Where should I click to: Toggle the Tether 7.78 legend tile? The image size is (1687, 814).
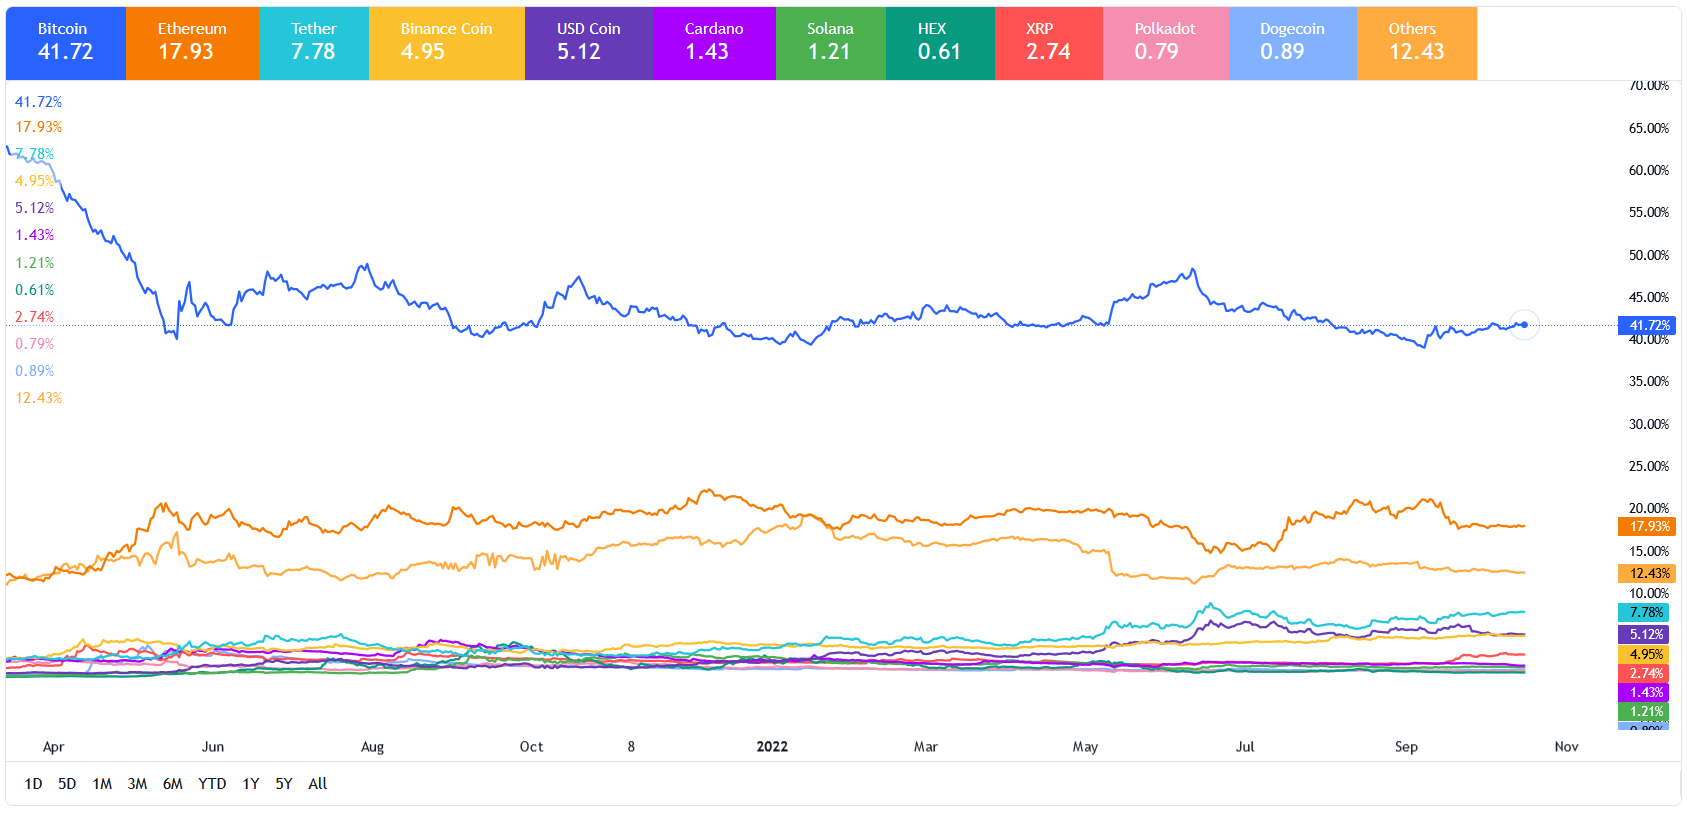(314, 43)
